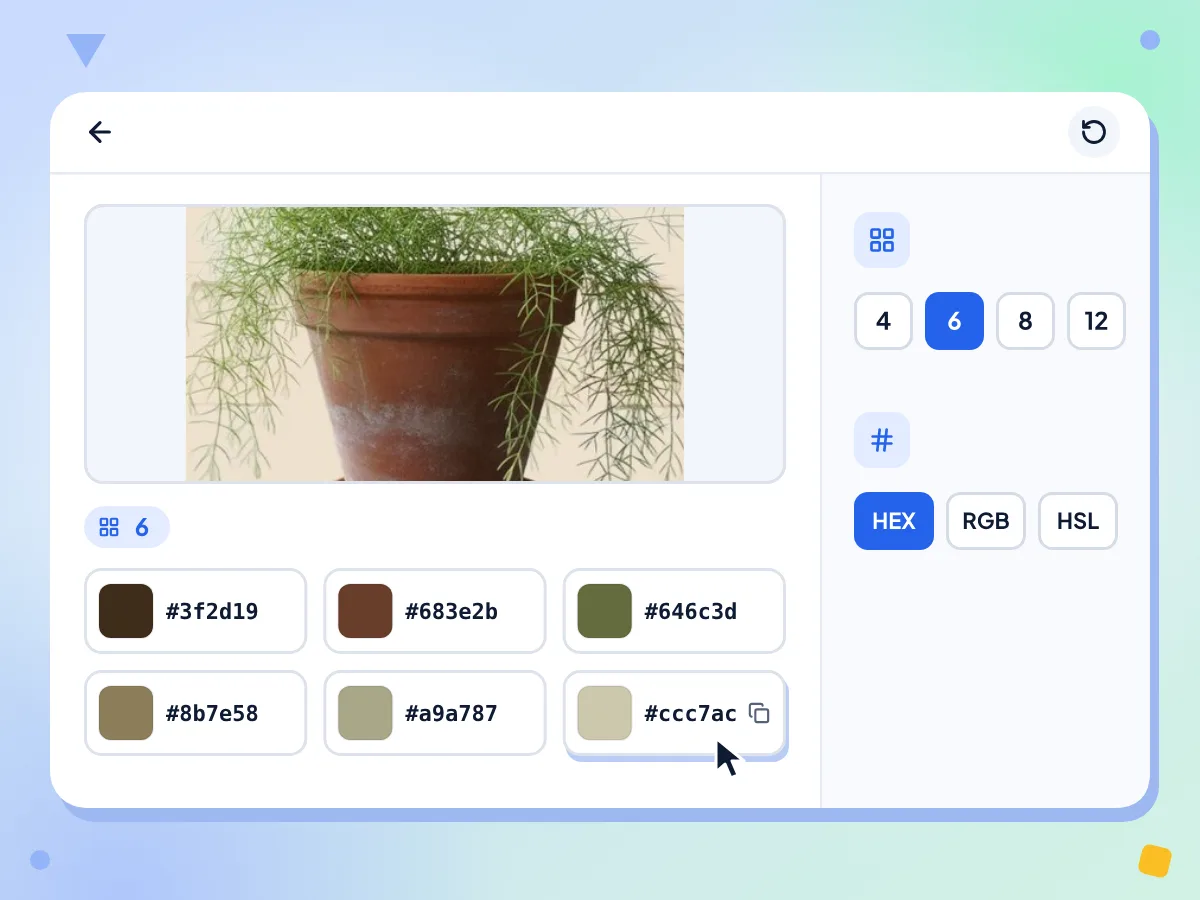Image resolution: width=1200 pixels, height=900 pixels.
Task: Switch to HSL color format
Action: click(x=1078, y=521)
